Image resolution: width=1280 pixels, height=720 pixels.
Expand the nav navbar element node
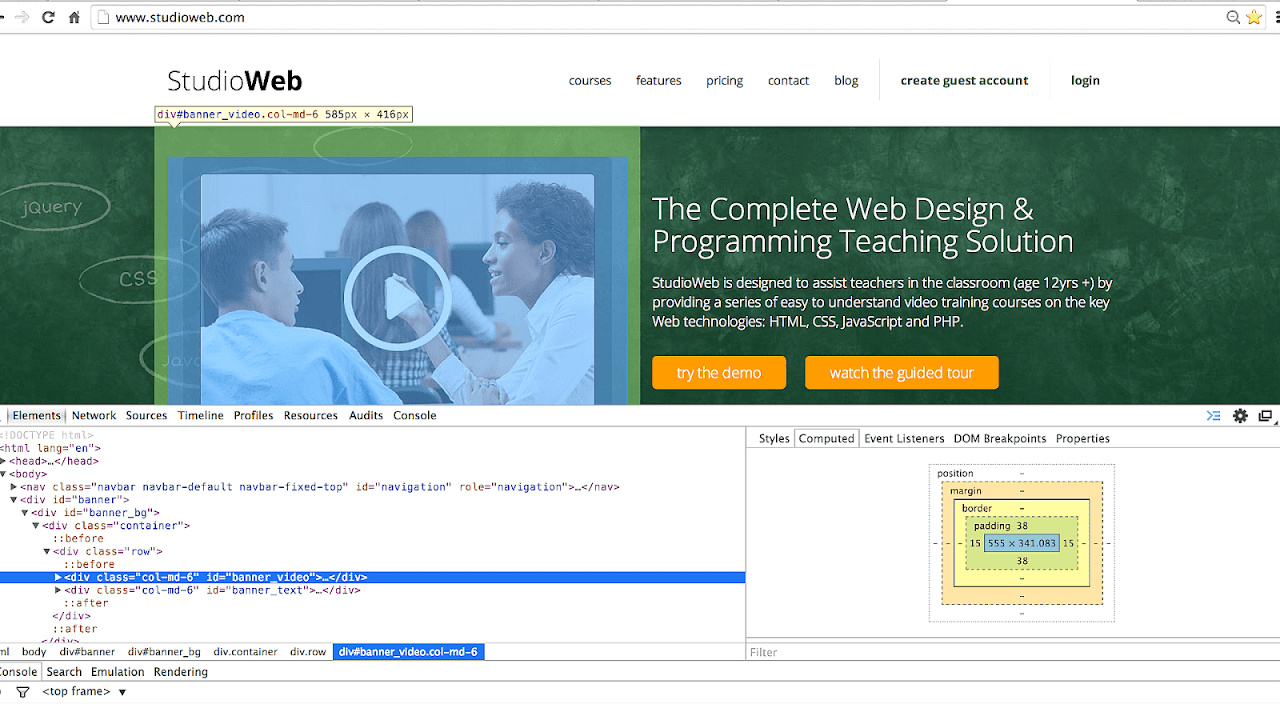point(14,488)
